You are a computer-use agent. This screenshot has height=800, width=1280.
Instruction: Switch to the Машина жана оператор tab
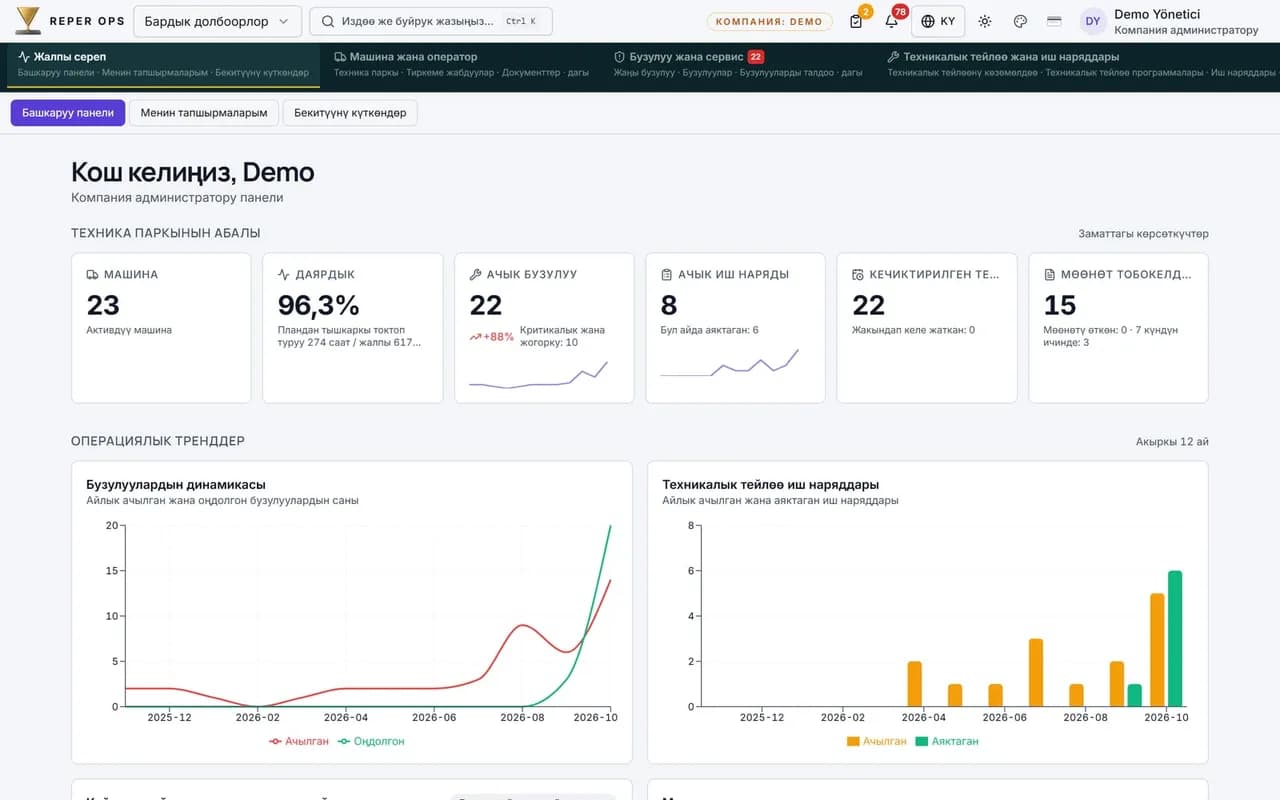pyautogui.click(x=462, y=65)
